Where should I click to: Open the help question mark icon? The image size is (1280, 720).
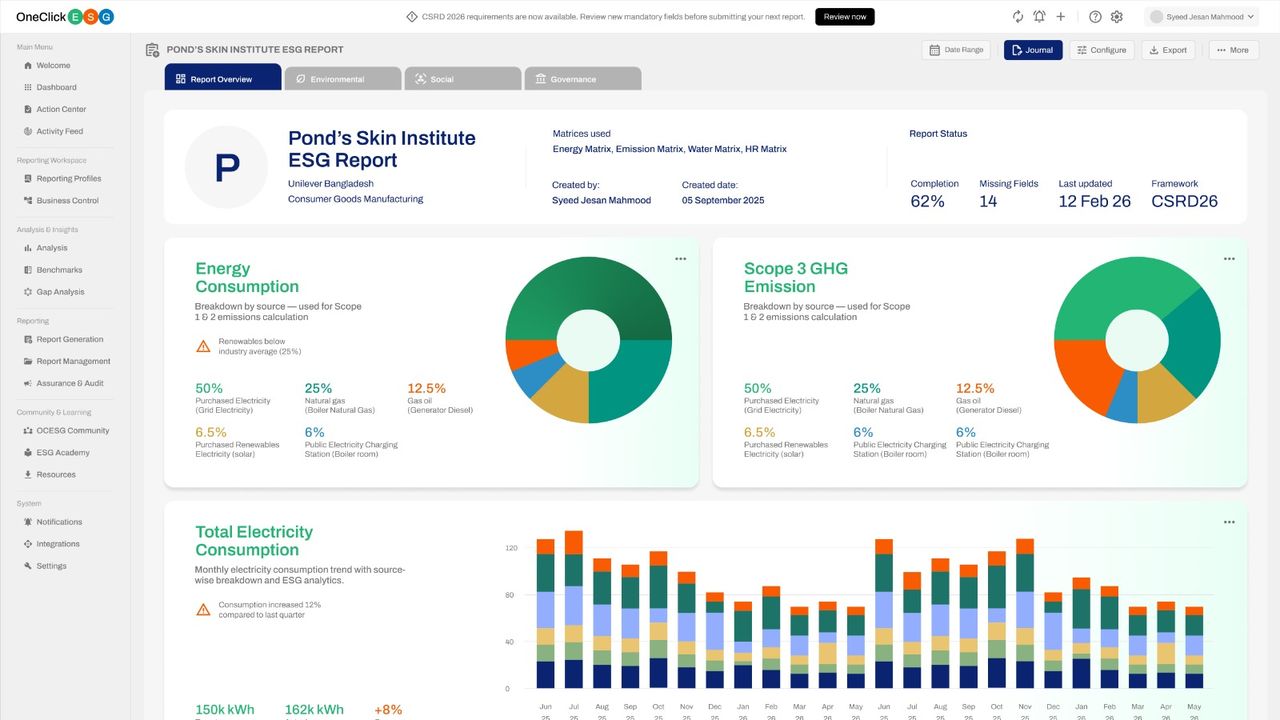point(1095,17)
